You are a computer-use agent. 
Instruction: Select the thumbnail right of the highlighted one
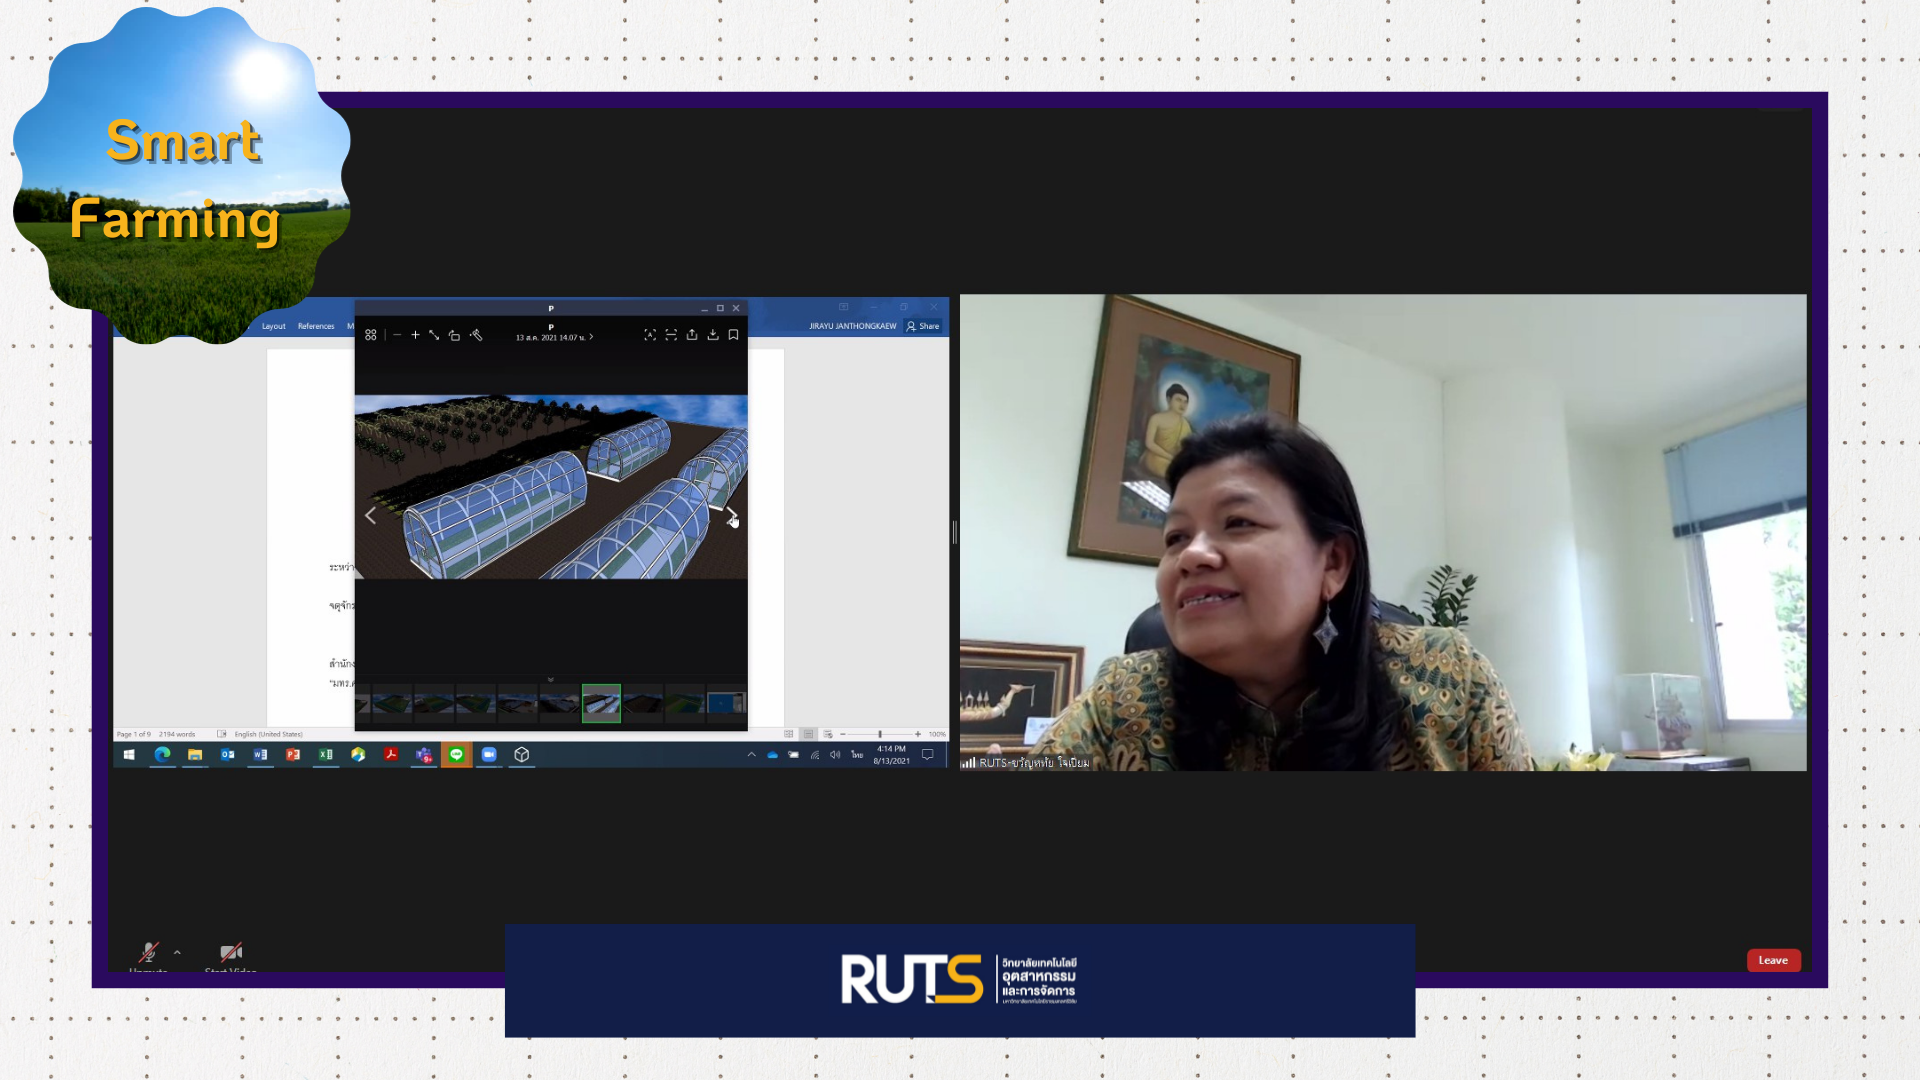643,703
